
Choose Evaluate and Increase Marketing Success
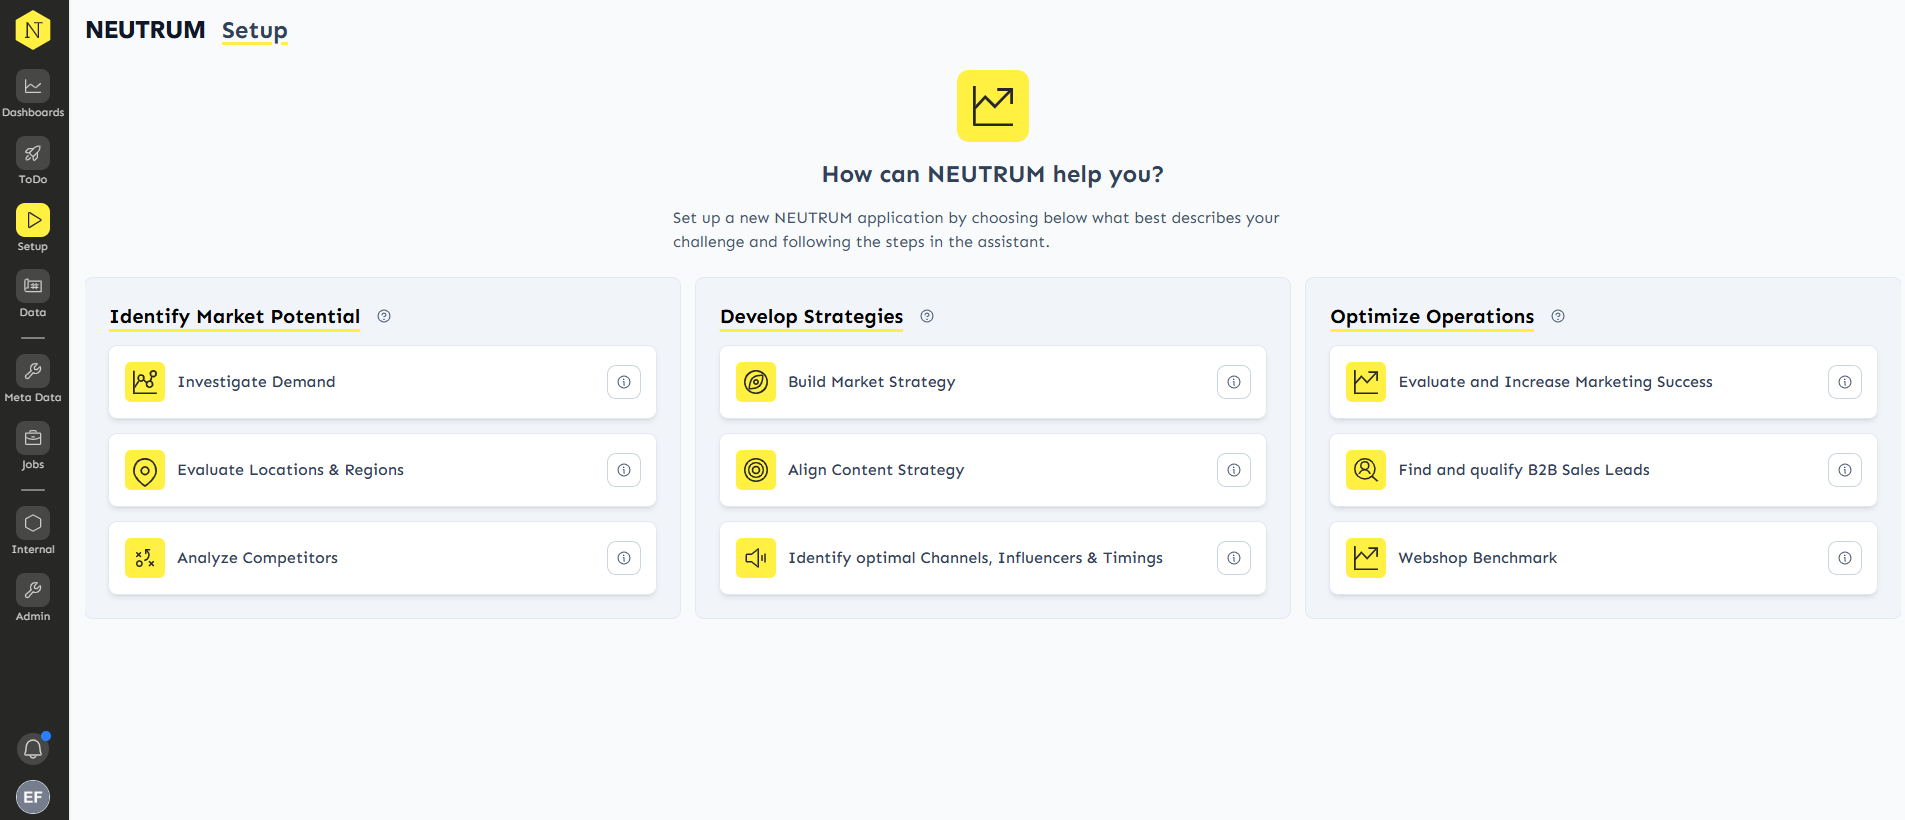click(x=1603, y=382)
